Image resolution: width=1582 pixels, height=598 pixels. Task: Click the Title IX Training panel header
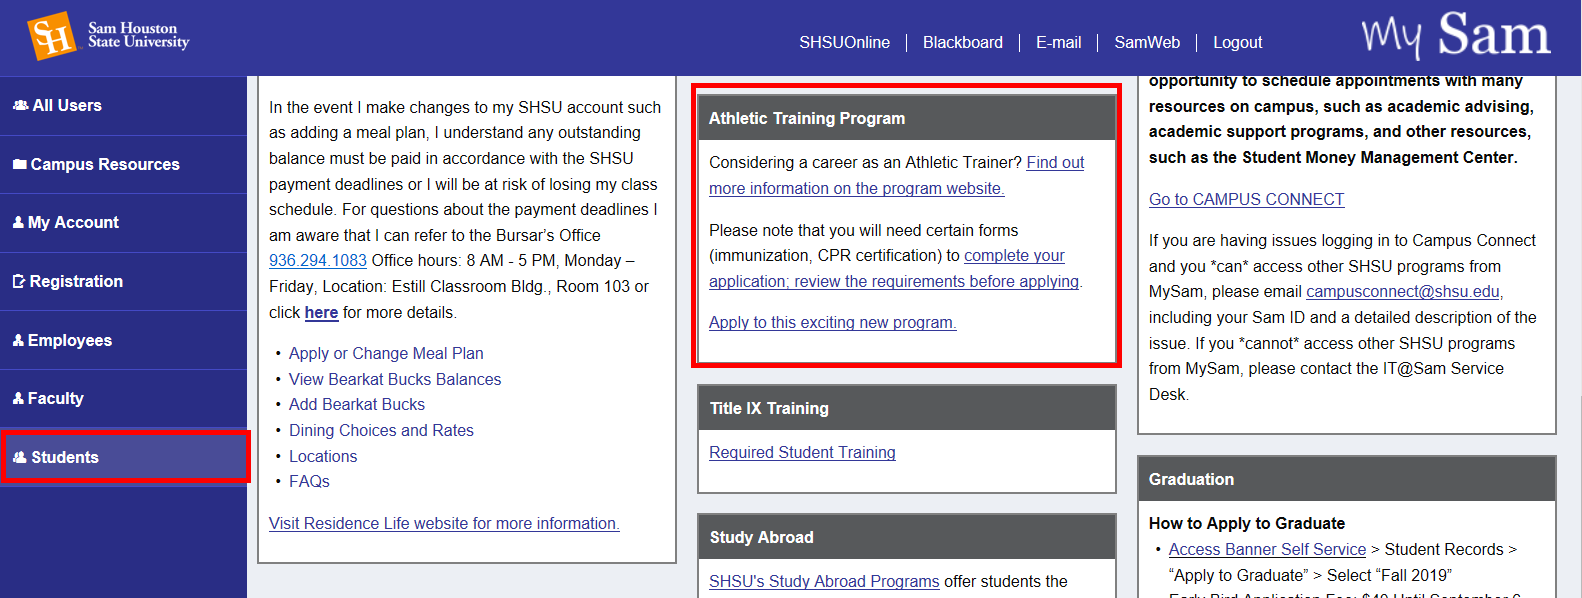click(x=907, y=408)
